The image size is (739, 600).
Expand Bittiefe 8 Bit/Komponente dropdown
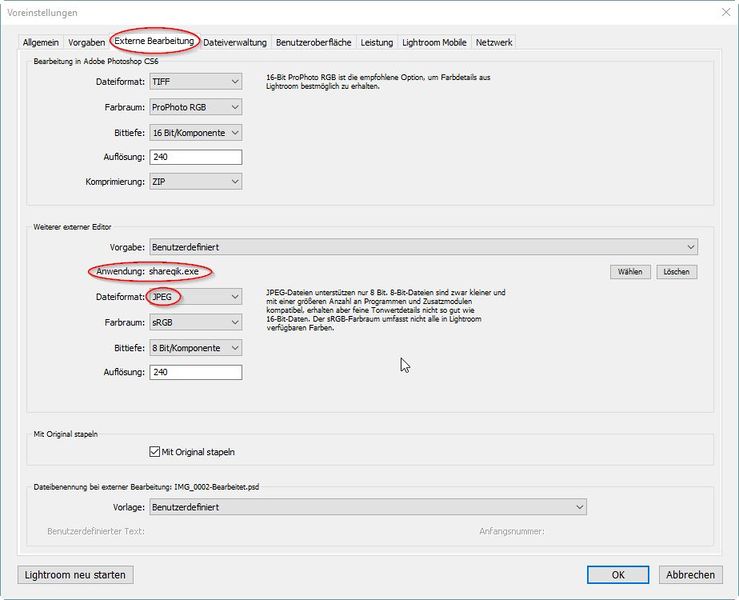(x=196, y=348)
